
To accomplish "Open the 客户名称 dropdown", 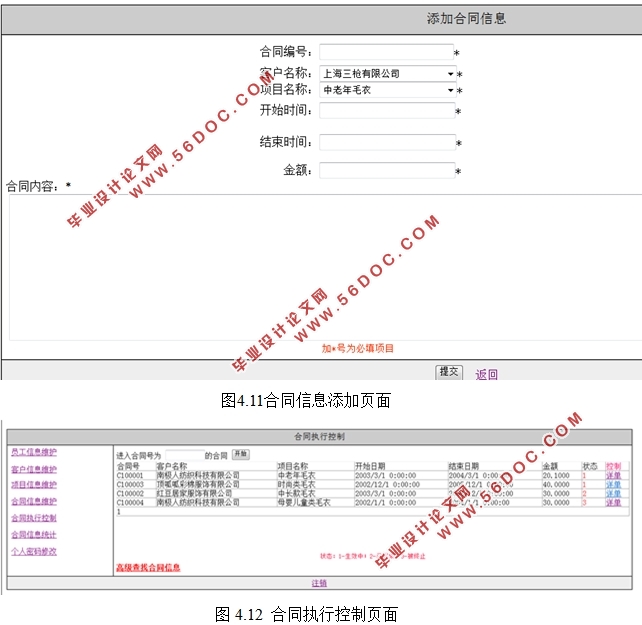I will tap(388, 74).
